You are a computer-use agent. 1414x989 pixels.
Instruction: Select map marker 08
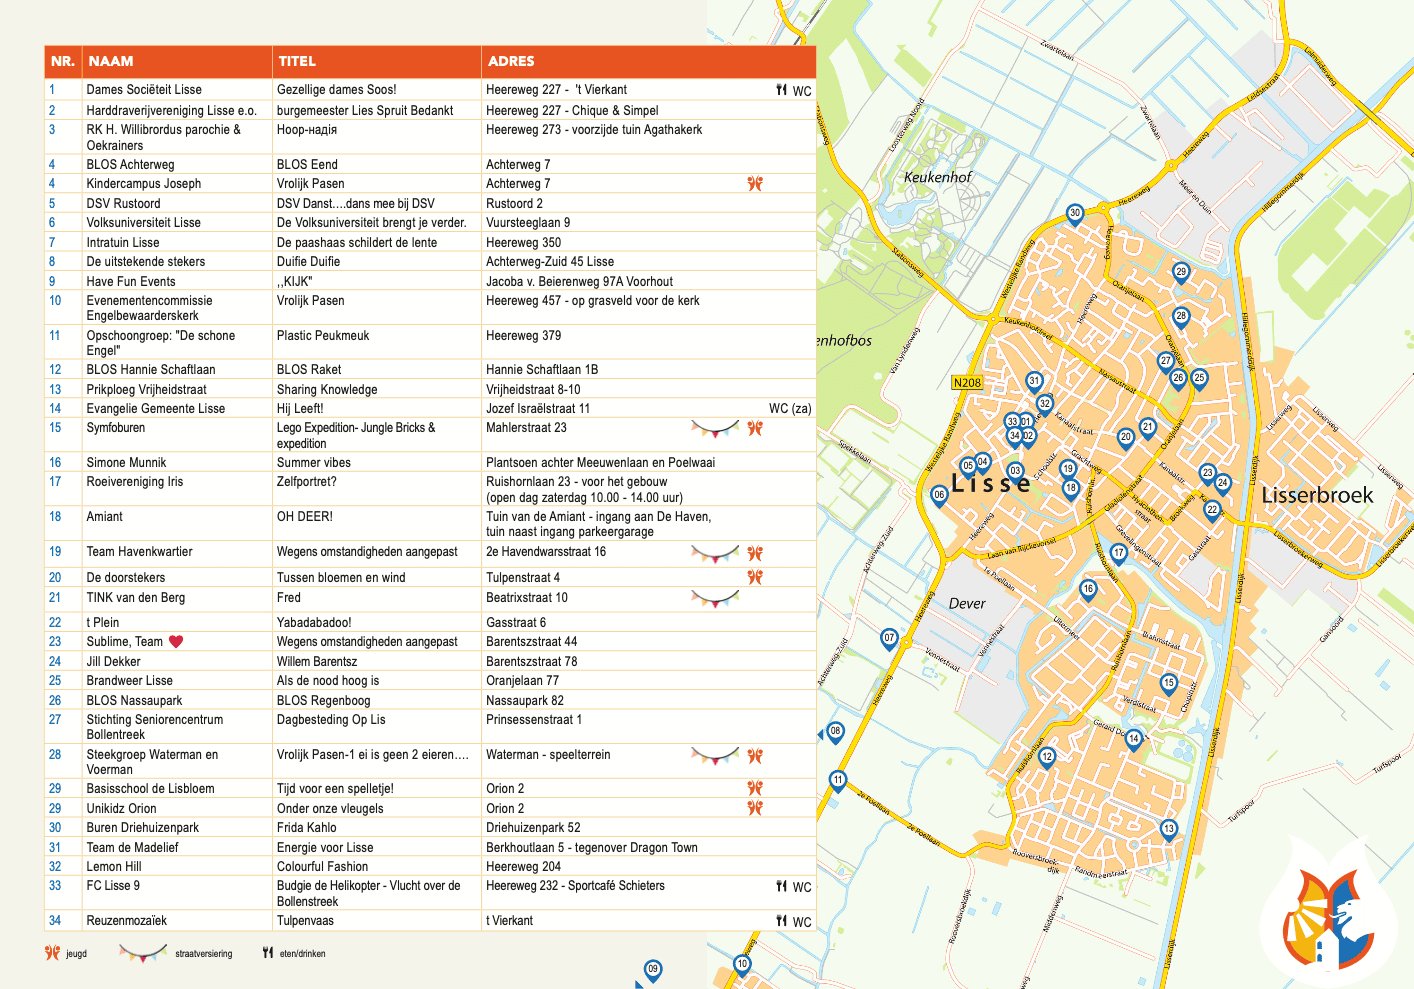tap(835, 733)
